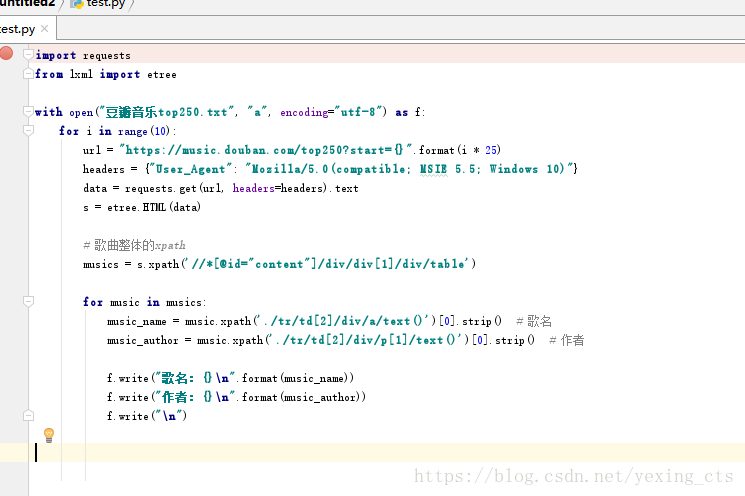
Task: Click the "a" file mode string
Action: click(x=257, y=112)
